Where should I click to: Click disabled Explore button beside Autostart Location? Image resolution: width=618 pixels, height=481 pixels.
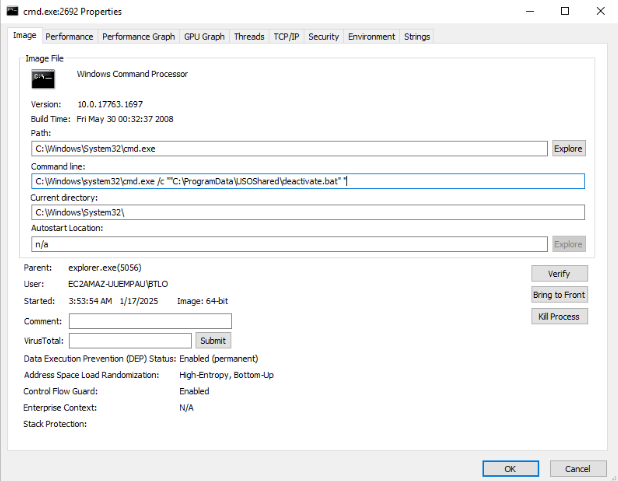point(568,244)
